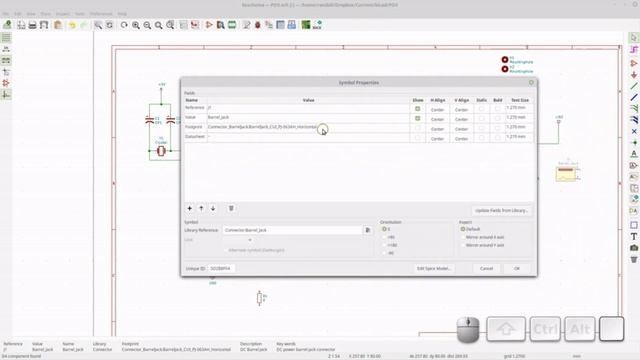Viewport: 640px width, 360px height.
Task: Click Text Size cell of Reference row
Action: tap(519, 108)
